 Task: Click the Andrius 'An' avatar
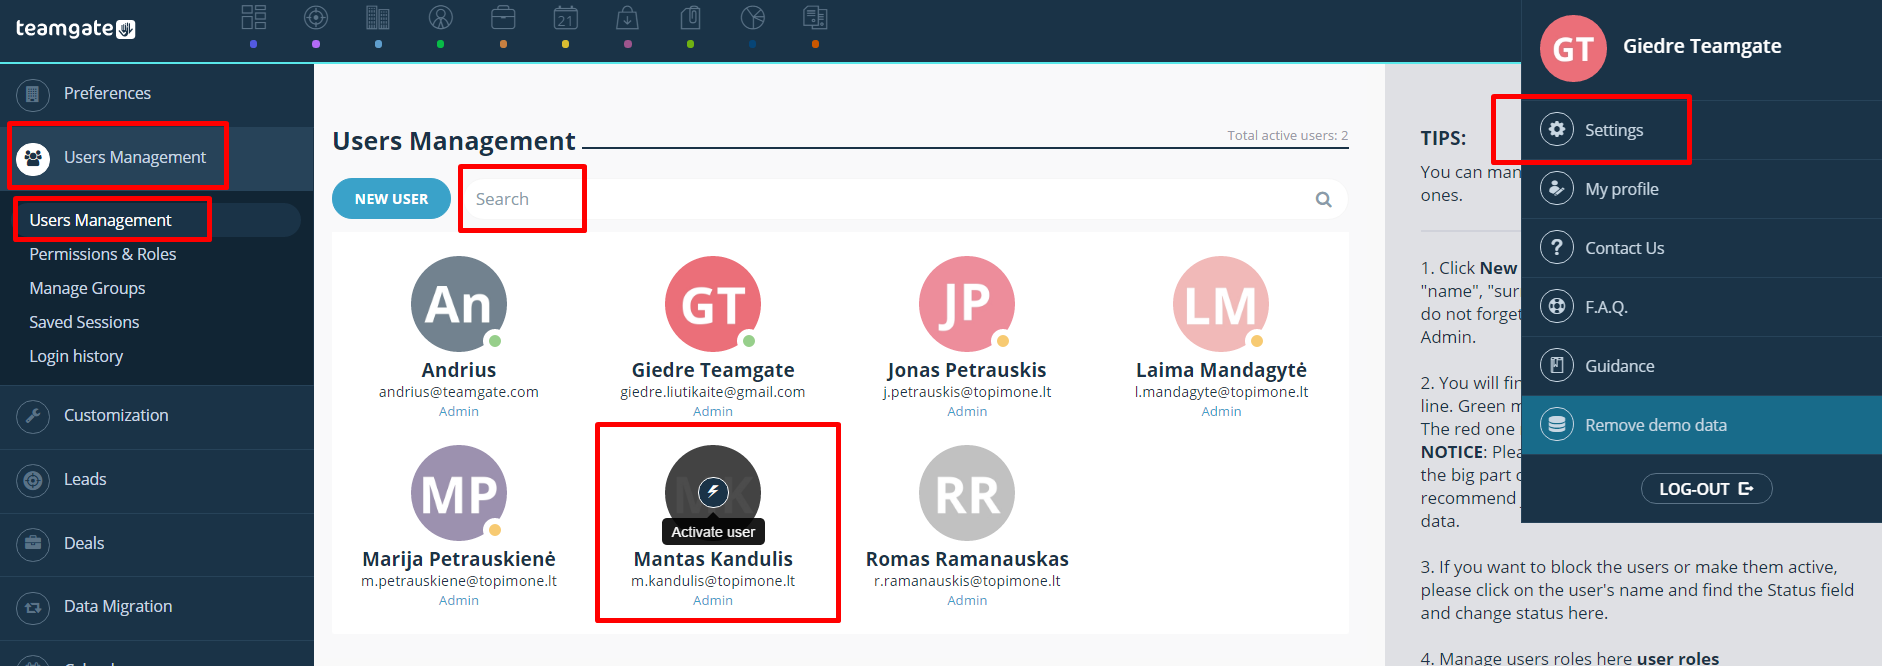pos(459,304)
